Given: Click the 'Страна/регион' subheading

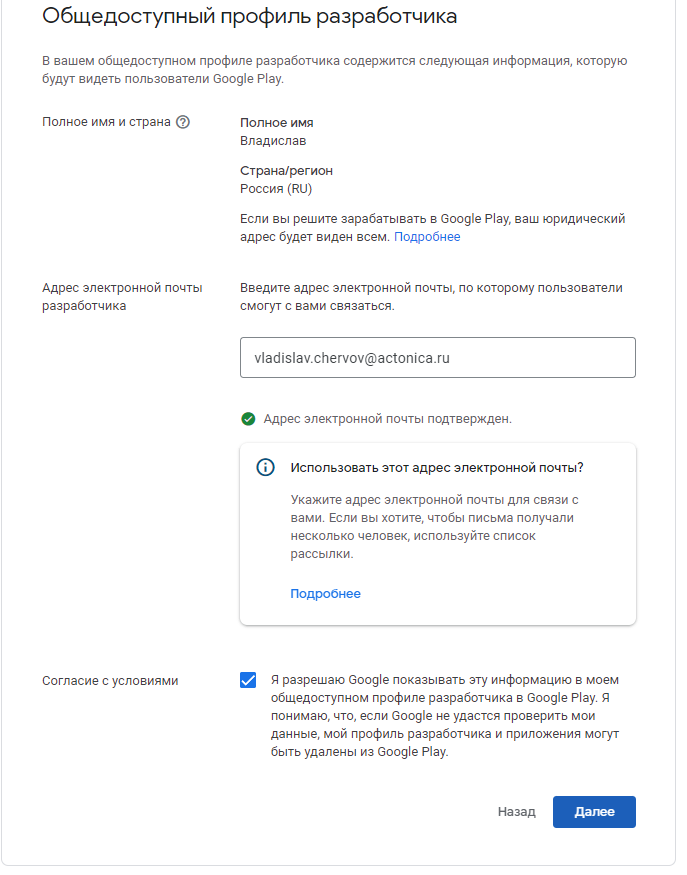Looking at the screenshot, I should pyautogui.click(x=286, y=171).
